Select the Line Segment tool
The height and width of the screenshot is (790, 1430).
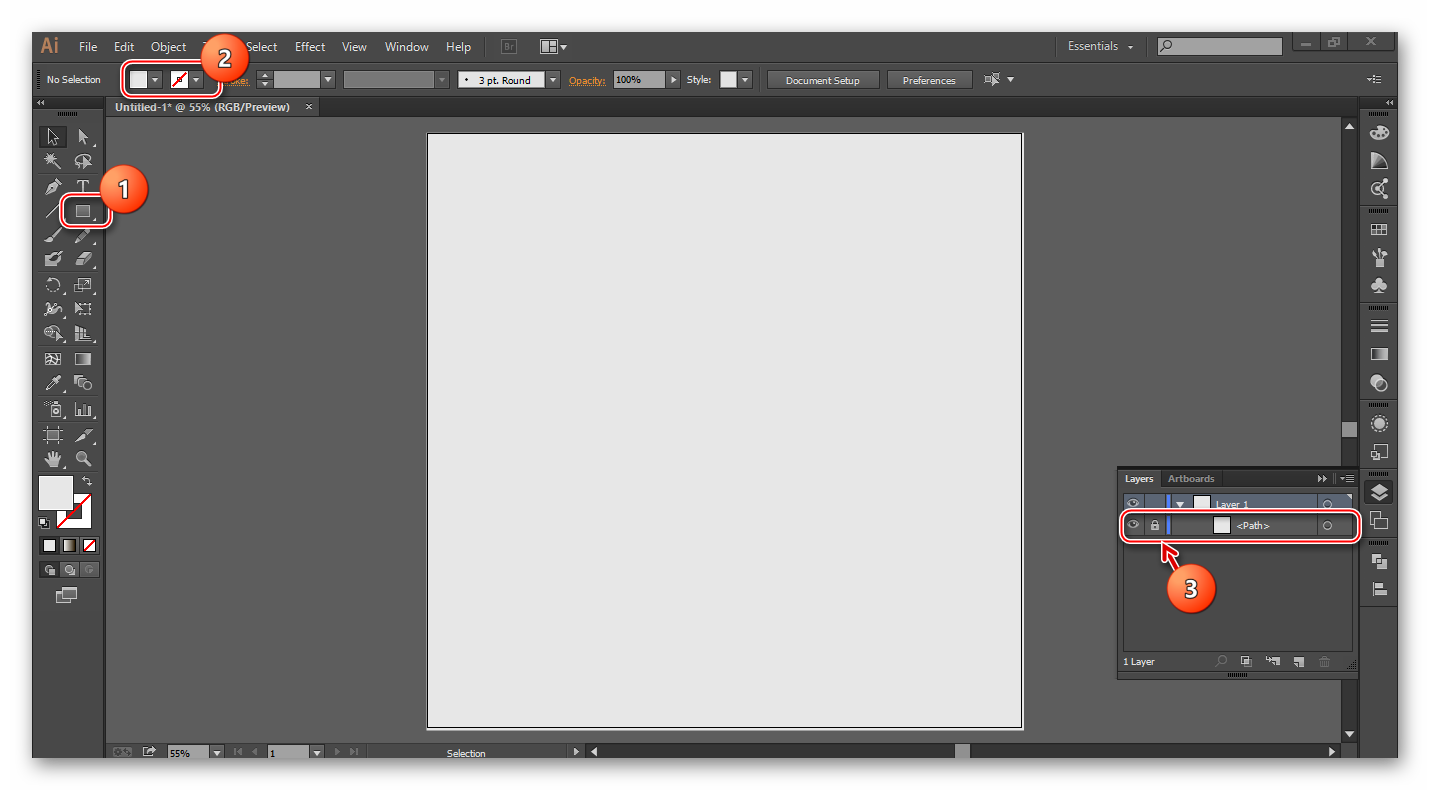[x=53, y=211]
